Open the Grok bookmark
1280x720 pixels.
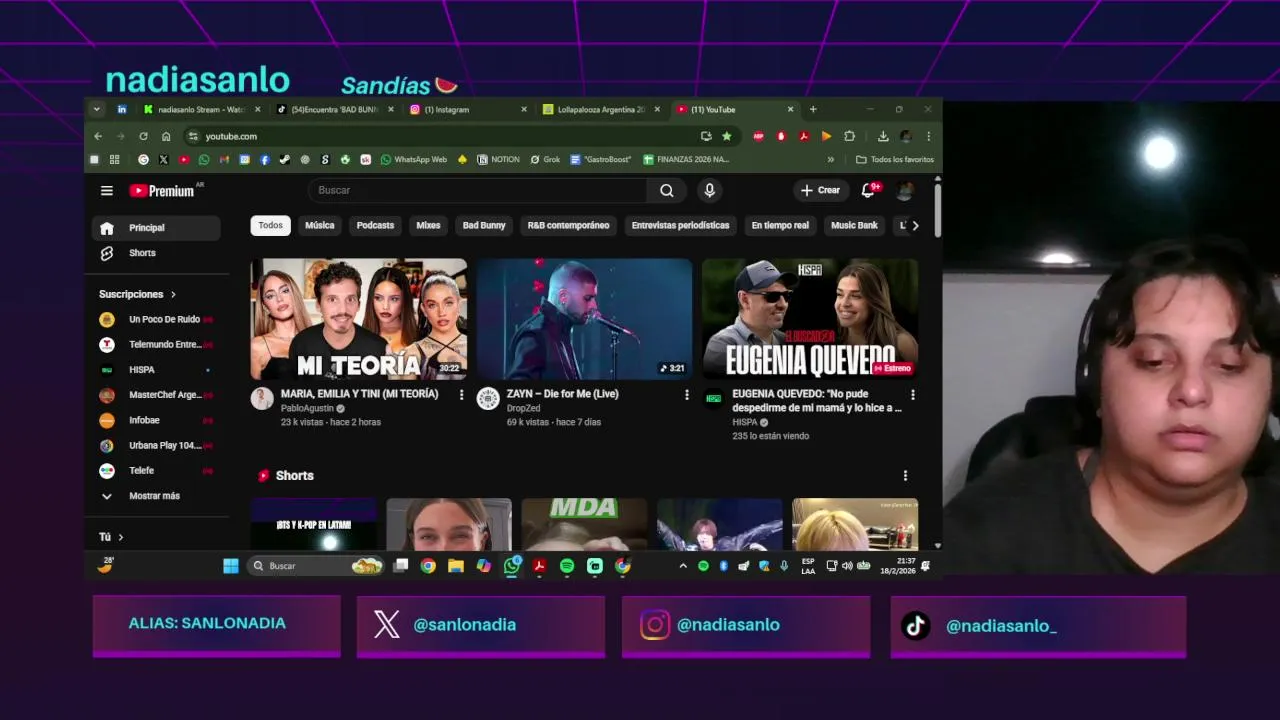coord(545,159)
